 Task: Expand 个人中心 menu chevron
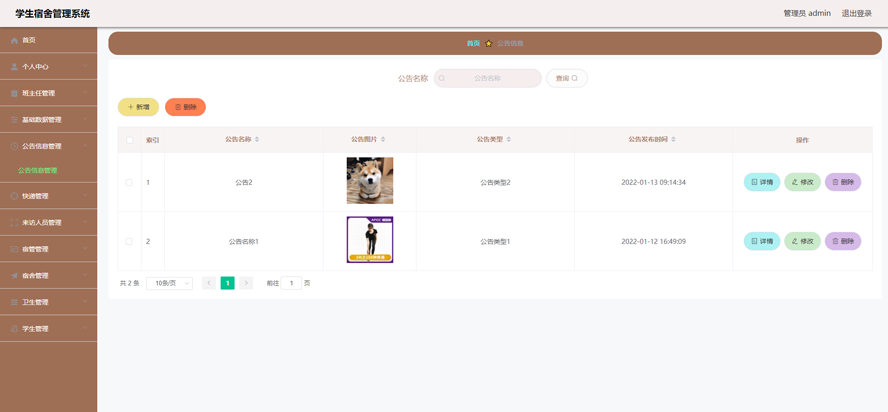(x=85, y=66)
